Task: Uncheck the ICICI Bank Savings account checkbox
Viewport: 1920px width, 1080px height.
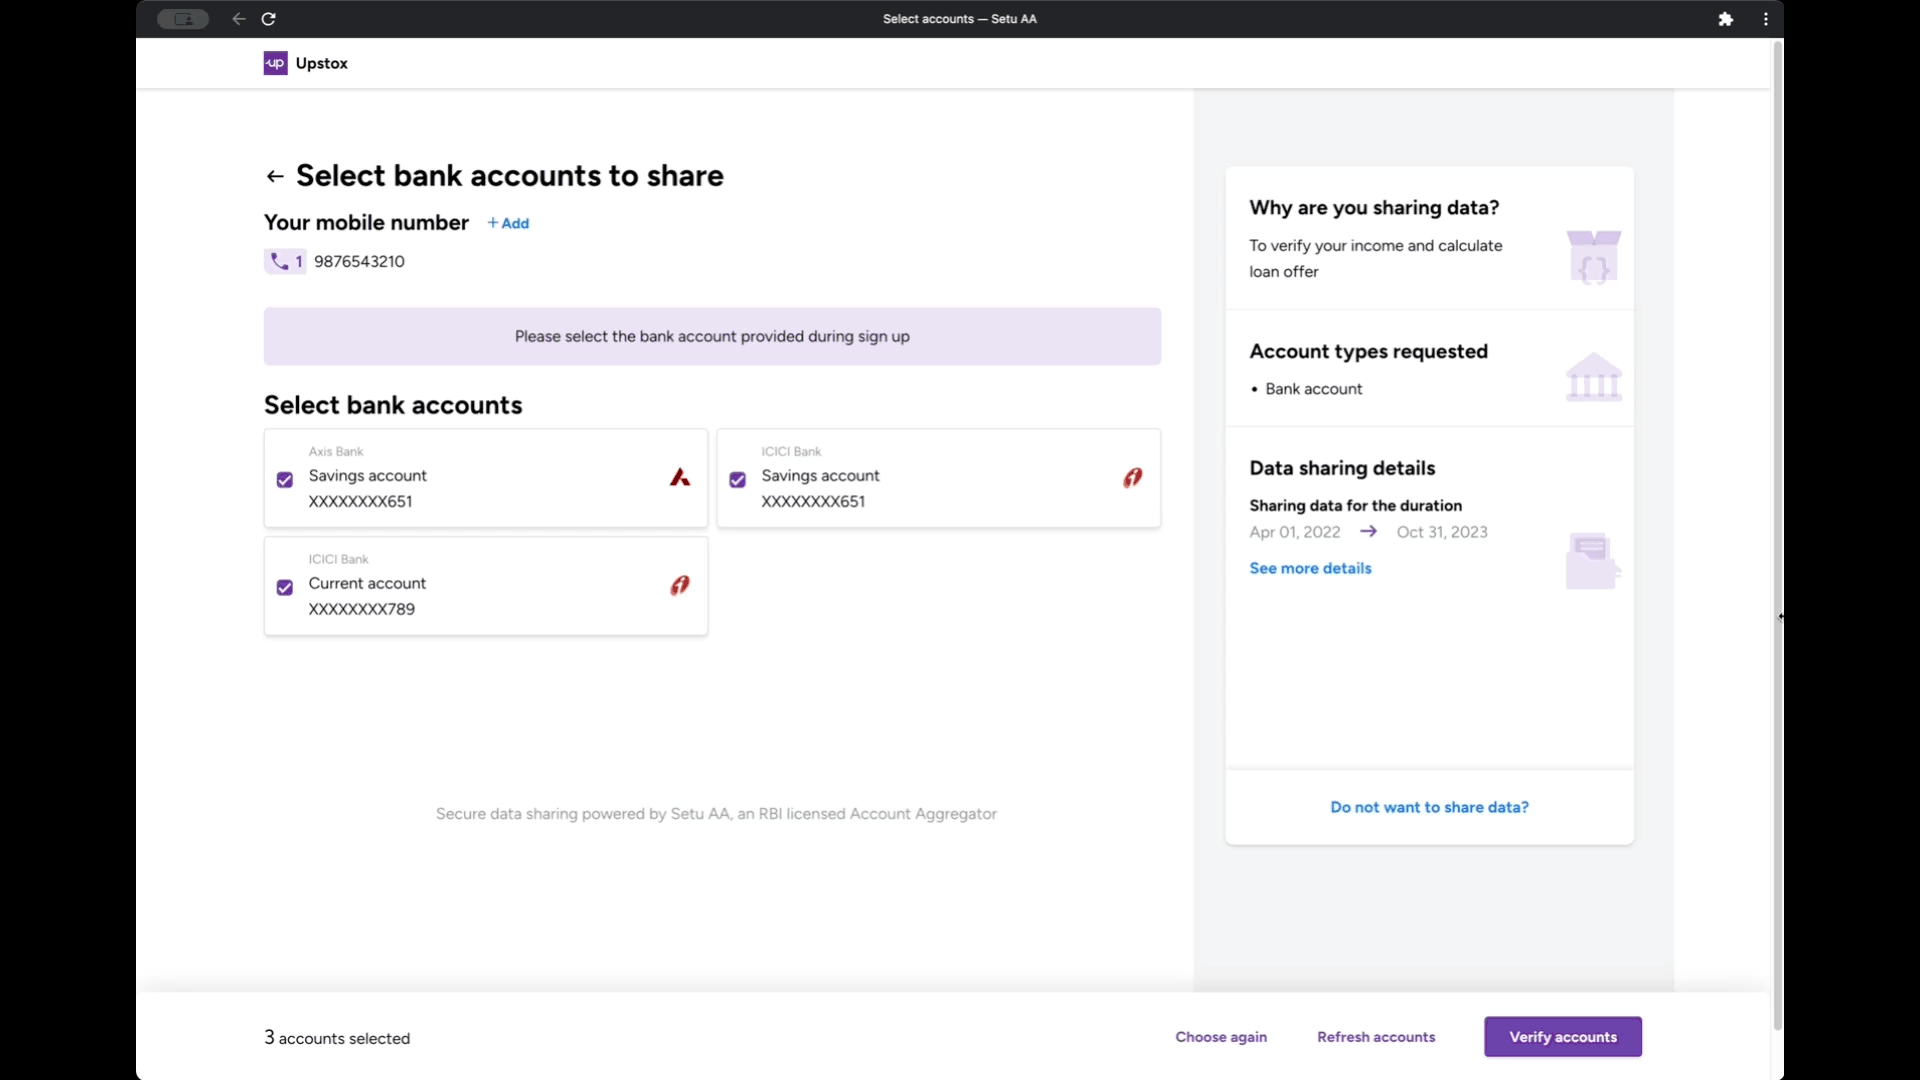Action: pyautogui.click(x=738, y=480)
